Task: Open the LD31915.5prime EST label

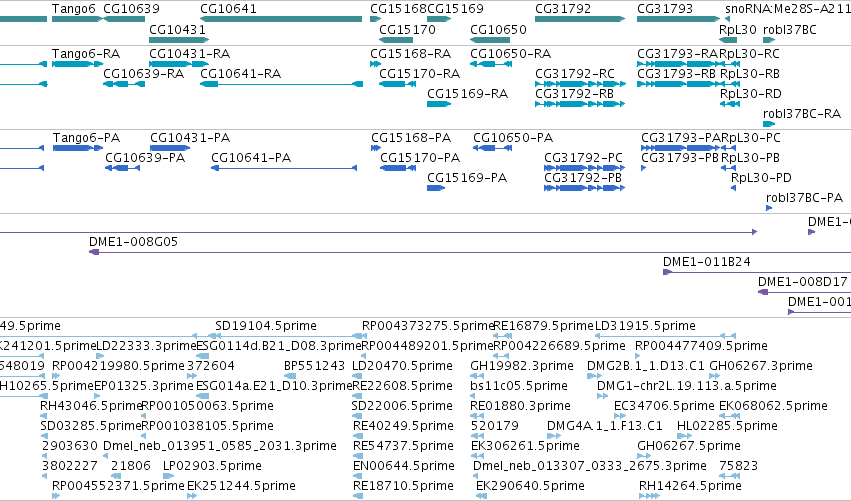Action: tap(645, 326)
